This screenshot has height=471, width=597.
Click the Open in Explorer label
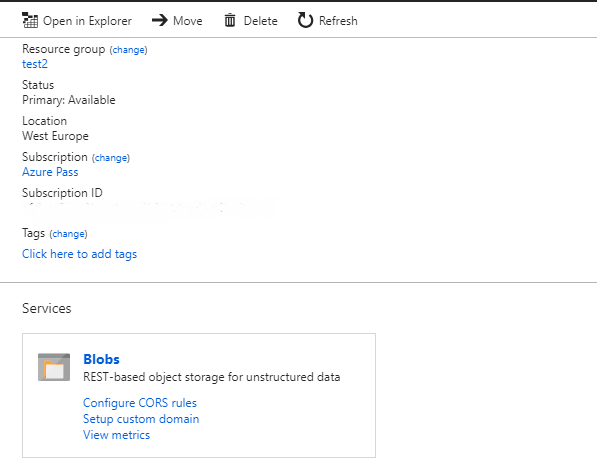[87, 21]
